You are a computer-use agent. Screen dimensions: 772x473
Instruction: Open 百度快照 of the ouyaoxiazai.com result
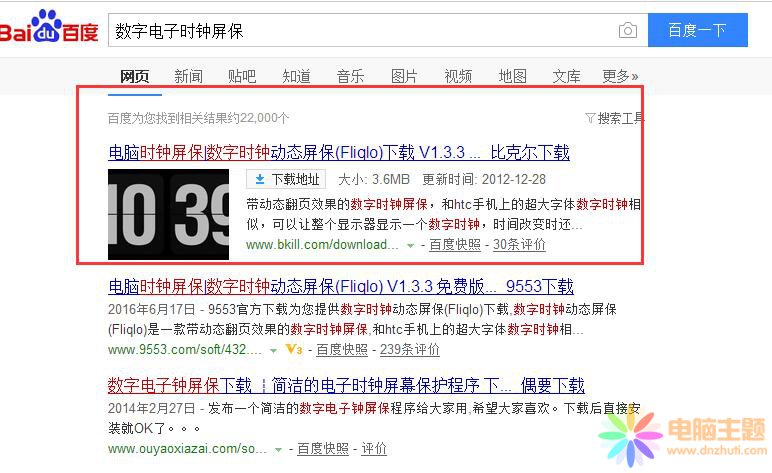coord(323,448)
